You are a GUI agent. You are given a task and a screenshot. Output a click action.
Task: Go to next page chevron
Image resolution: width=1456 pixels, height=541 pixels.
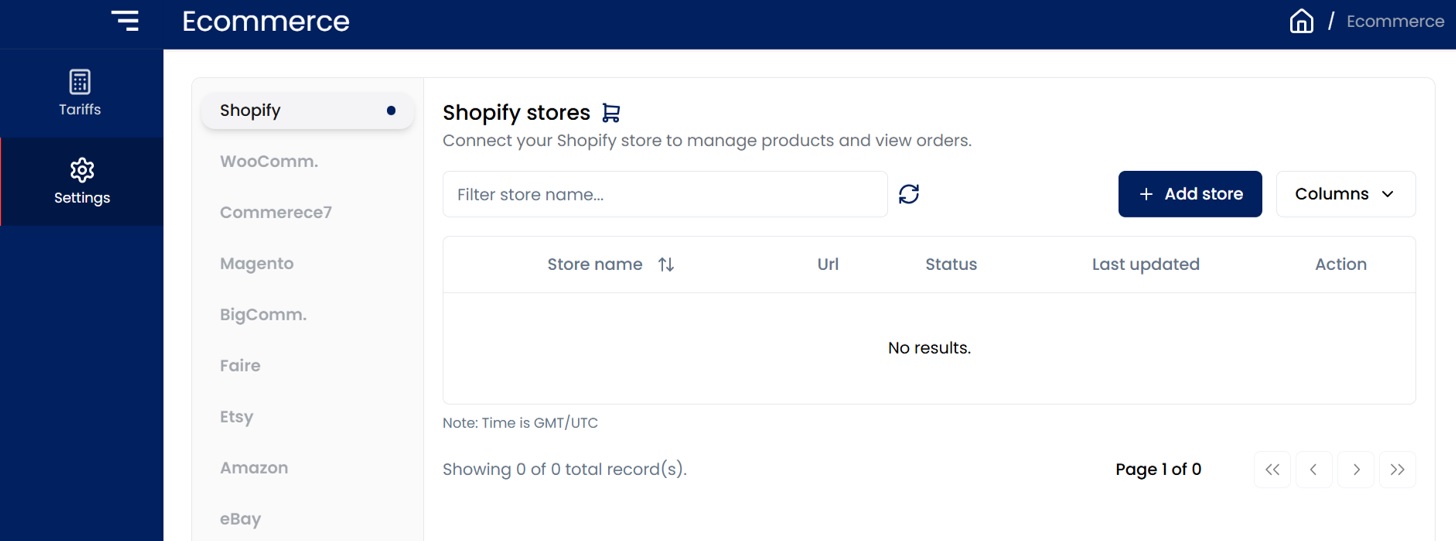[1356, 470]
